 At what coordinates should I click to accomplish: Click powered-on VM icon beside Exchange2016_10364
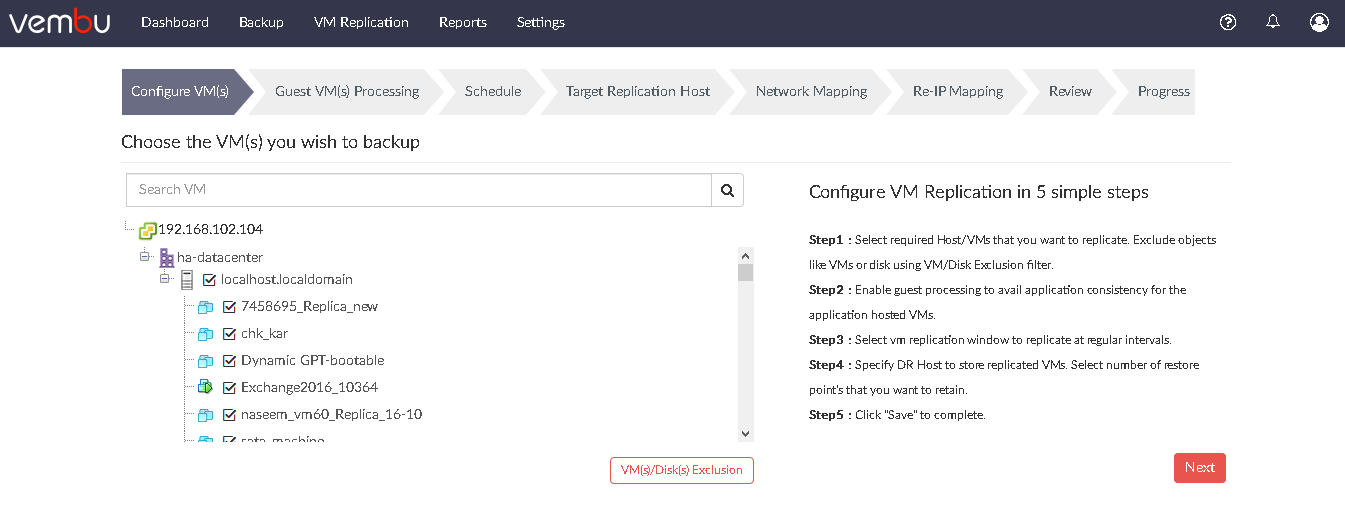point(205,387)
